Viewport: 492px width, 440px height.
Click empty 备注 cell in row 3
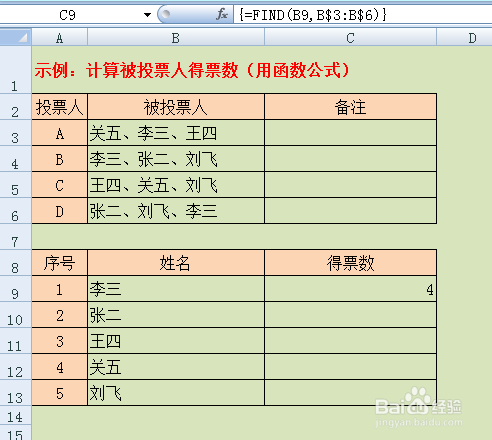[x=350, y=133]
